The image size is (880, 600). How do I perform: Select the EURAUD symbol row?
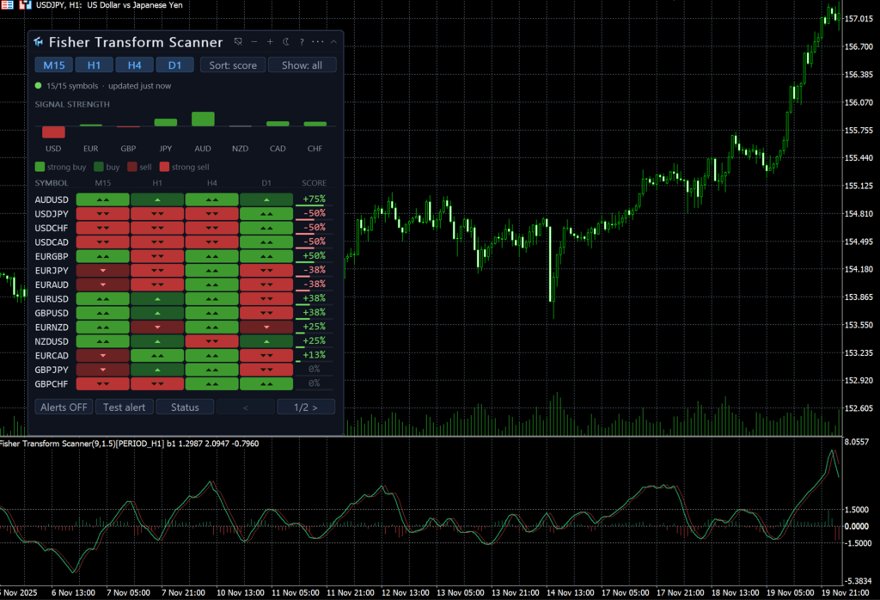pos(184,285)
